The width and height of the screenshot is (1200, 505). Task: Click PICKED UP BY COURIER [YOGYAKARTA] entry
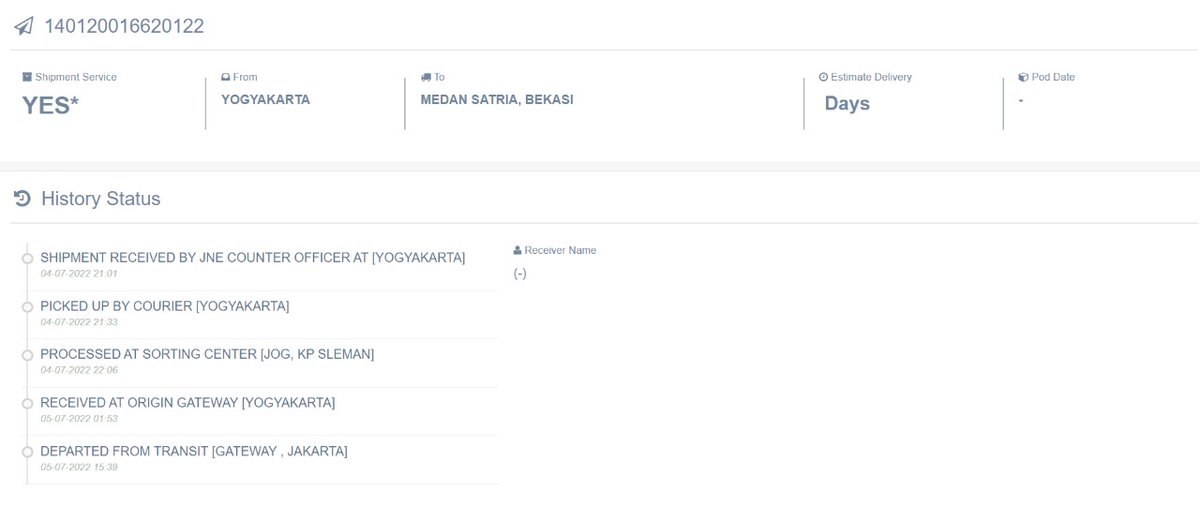(164, 306)
